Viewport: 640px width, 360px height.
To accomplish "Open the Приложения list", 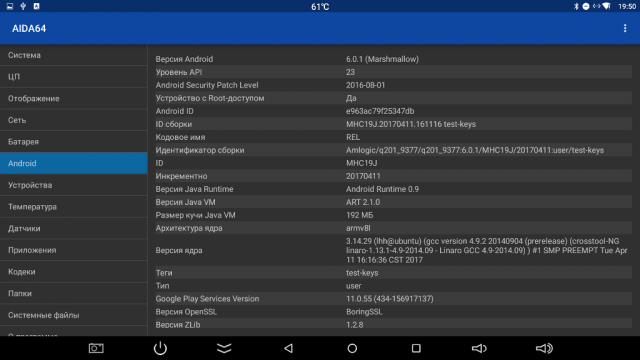I will [73, 250].
